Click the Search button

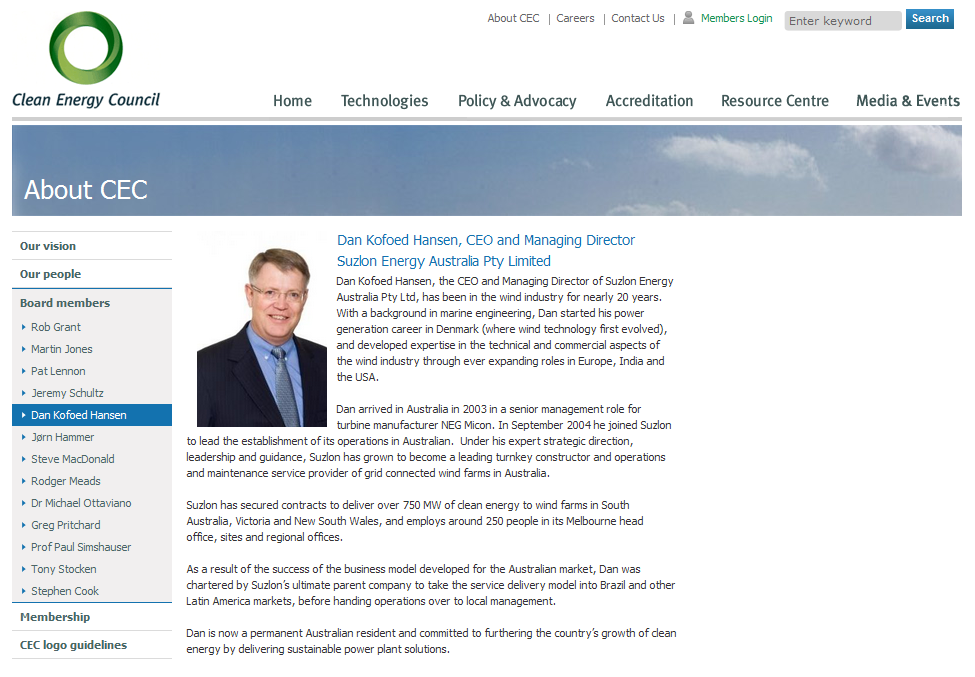point(930,19)
